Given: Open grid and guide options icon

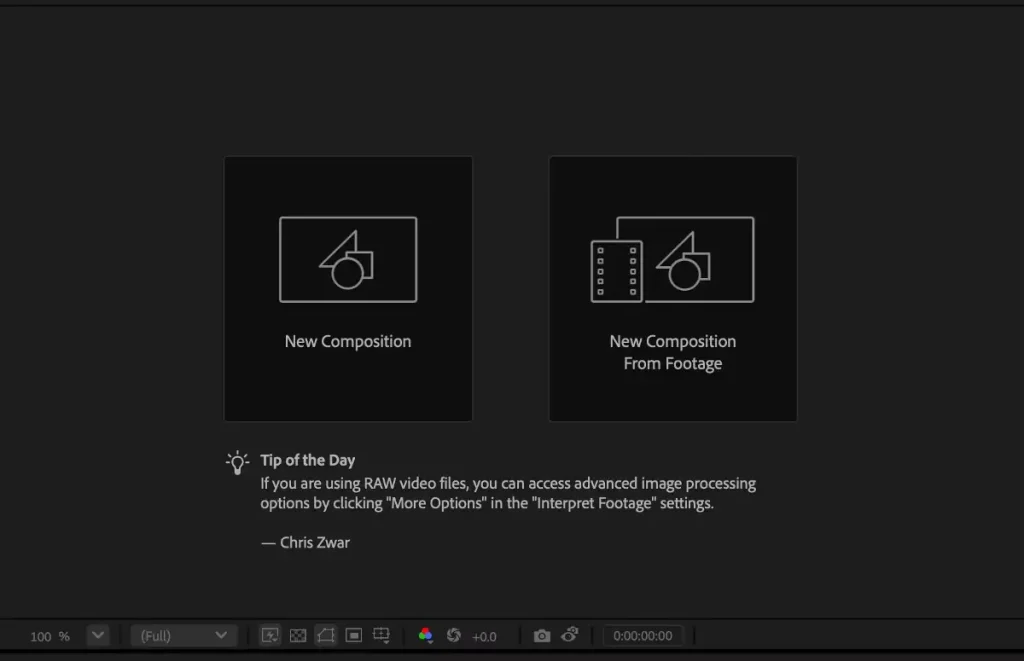Looking at the screenshot, I should tap(381, 636).
